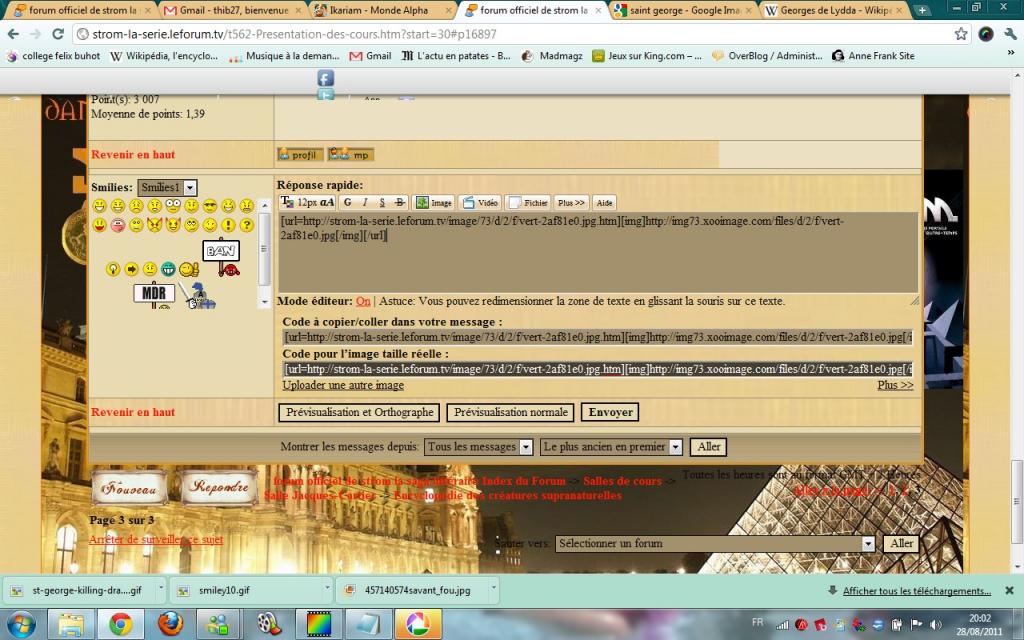
Task: Click the Nouveau new topic button
Action: click(129, 487)
